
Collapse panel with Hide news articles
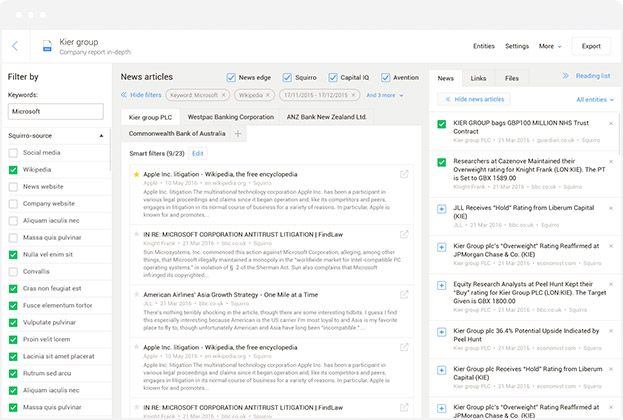coord(474,99)
